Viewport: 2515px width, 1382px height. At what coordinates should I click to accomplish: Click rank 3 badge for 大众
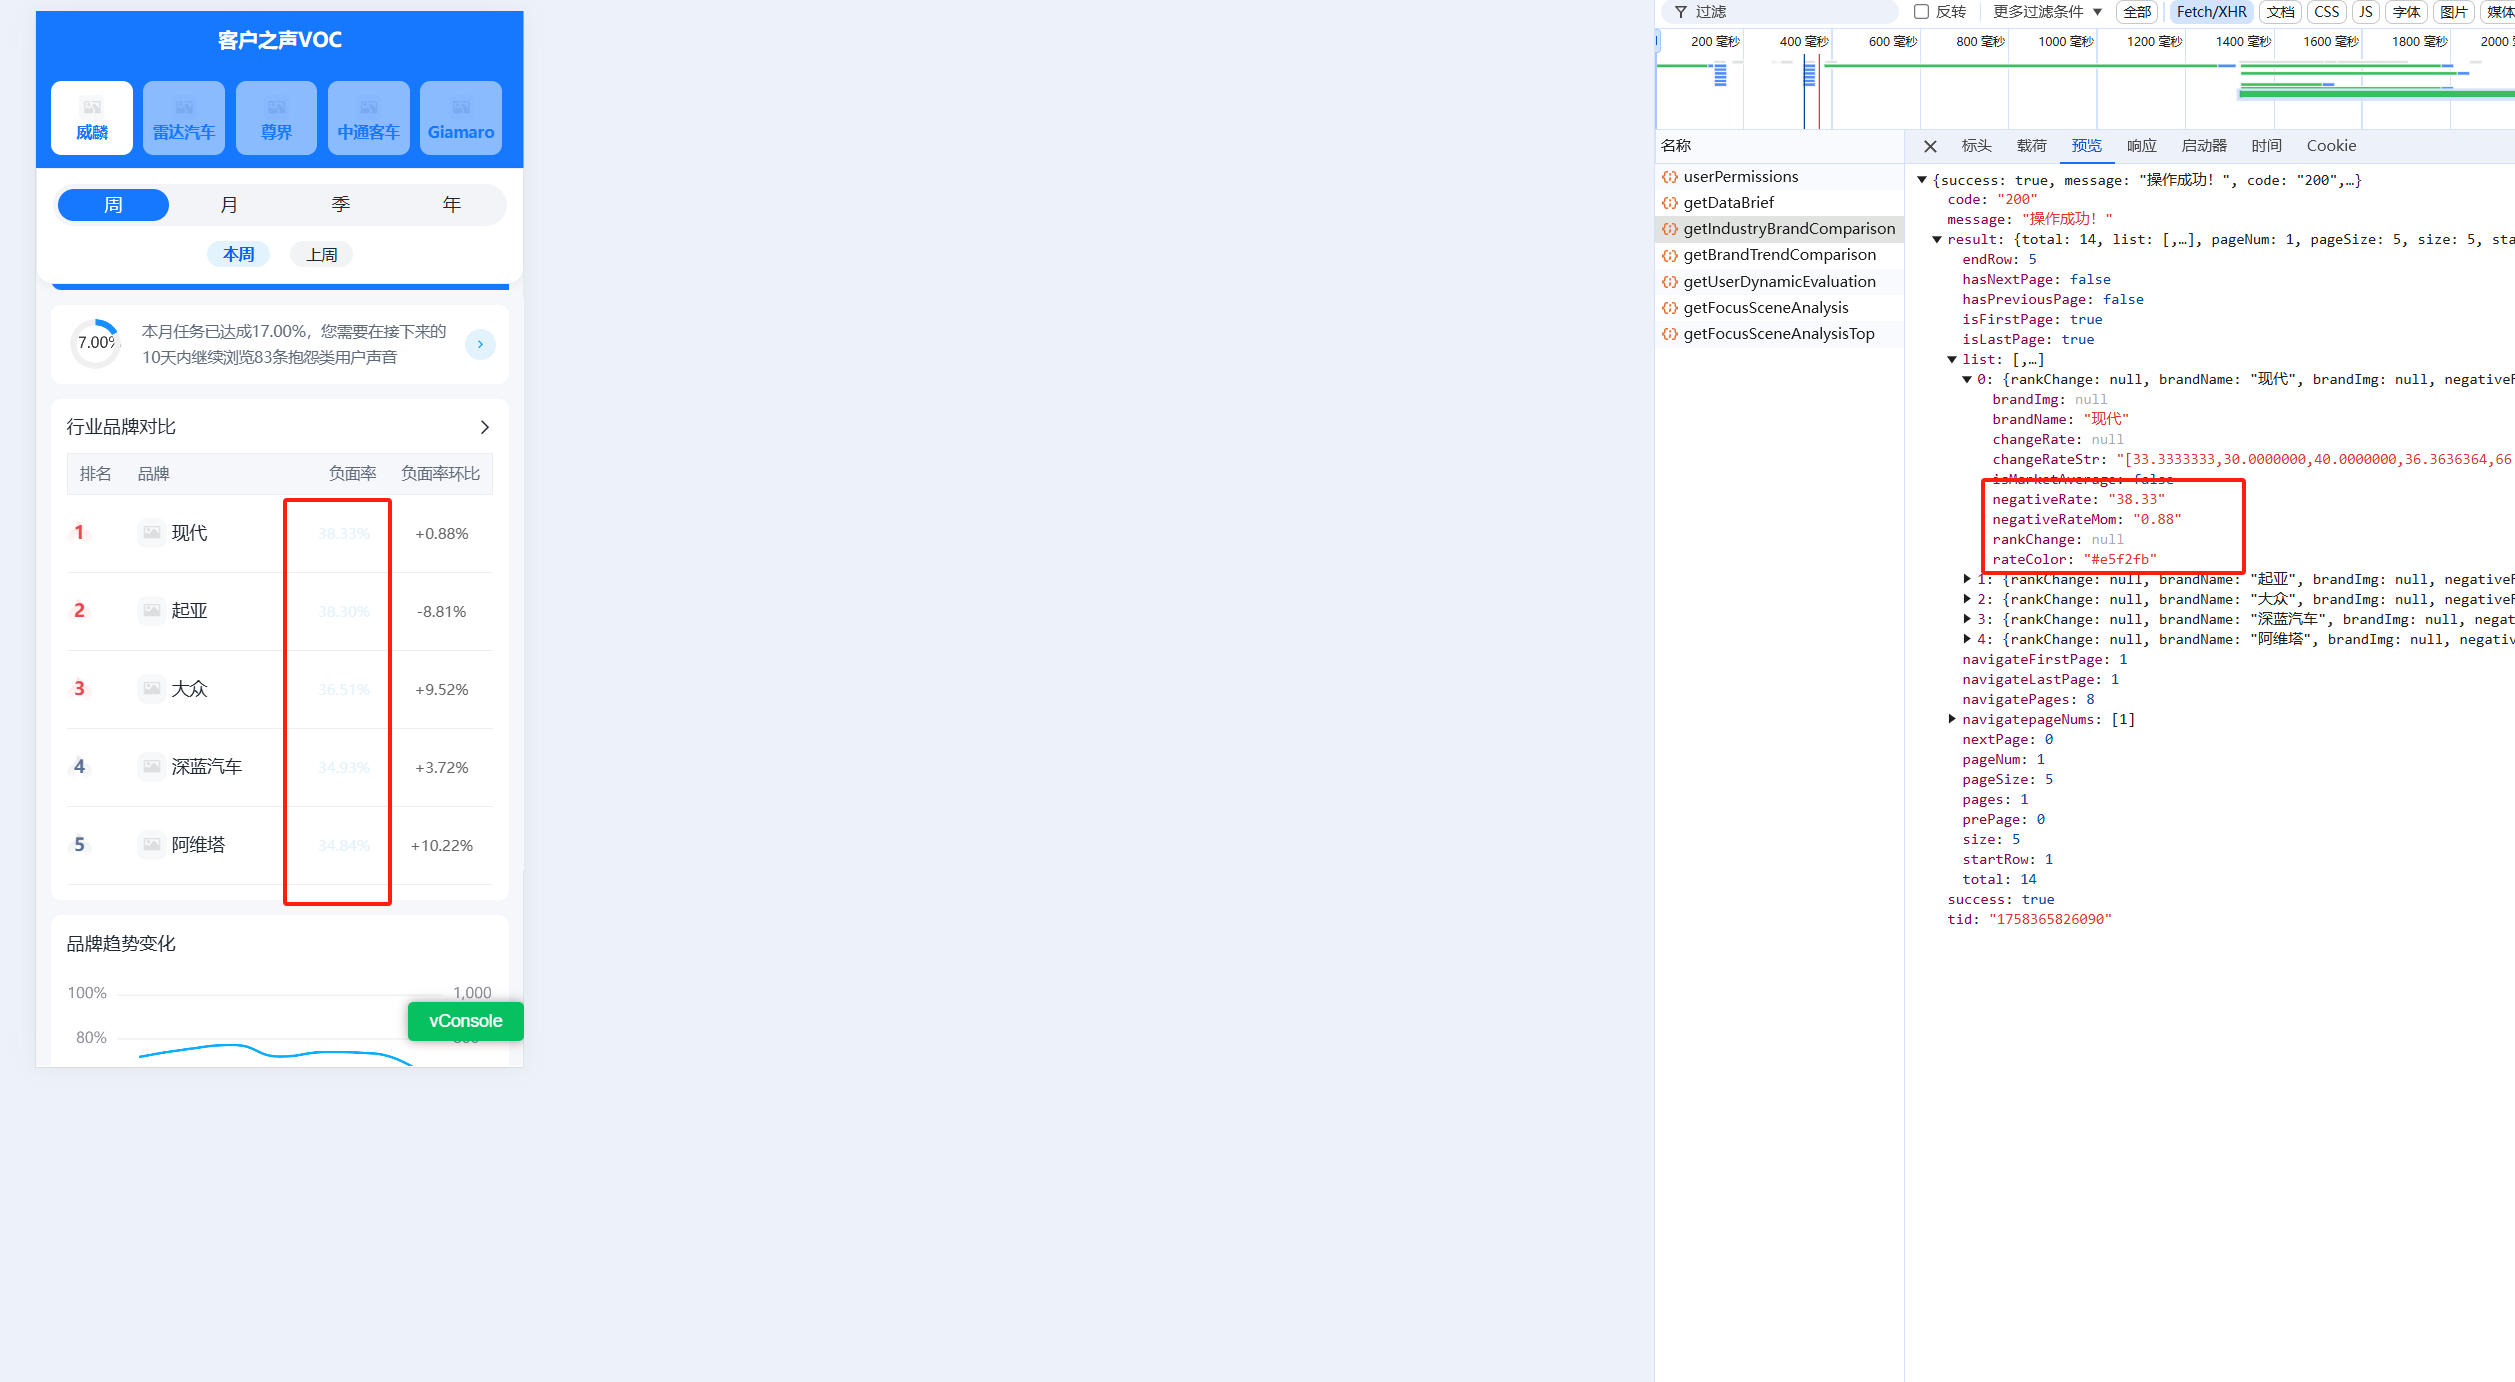click(80, 689)
